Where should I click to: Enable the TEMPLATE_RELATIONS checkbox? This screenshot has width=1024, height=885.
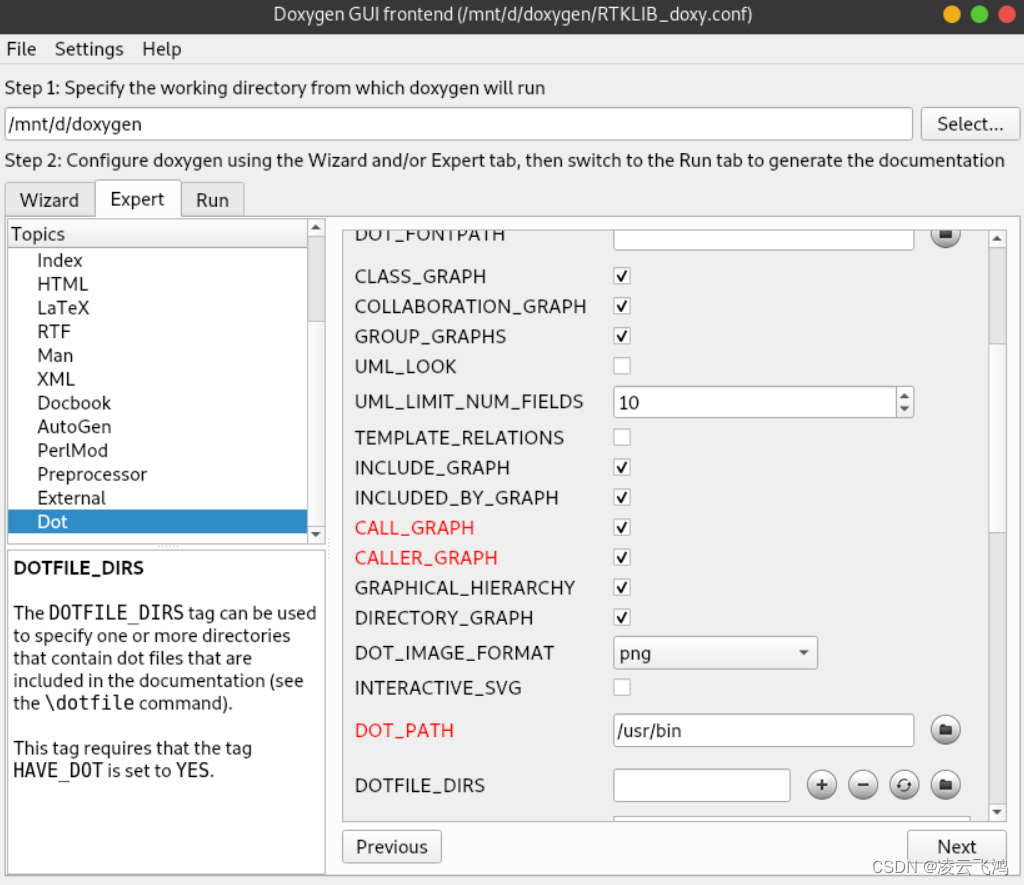click(622, 437)
